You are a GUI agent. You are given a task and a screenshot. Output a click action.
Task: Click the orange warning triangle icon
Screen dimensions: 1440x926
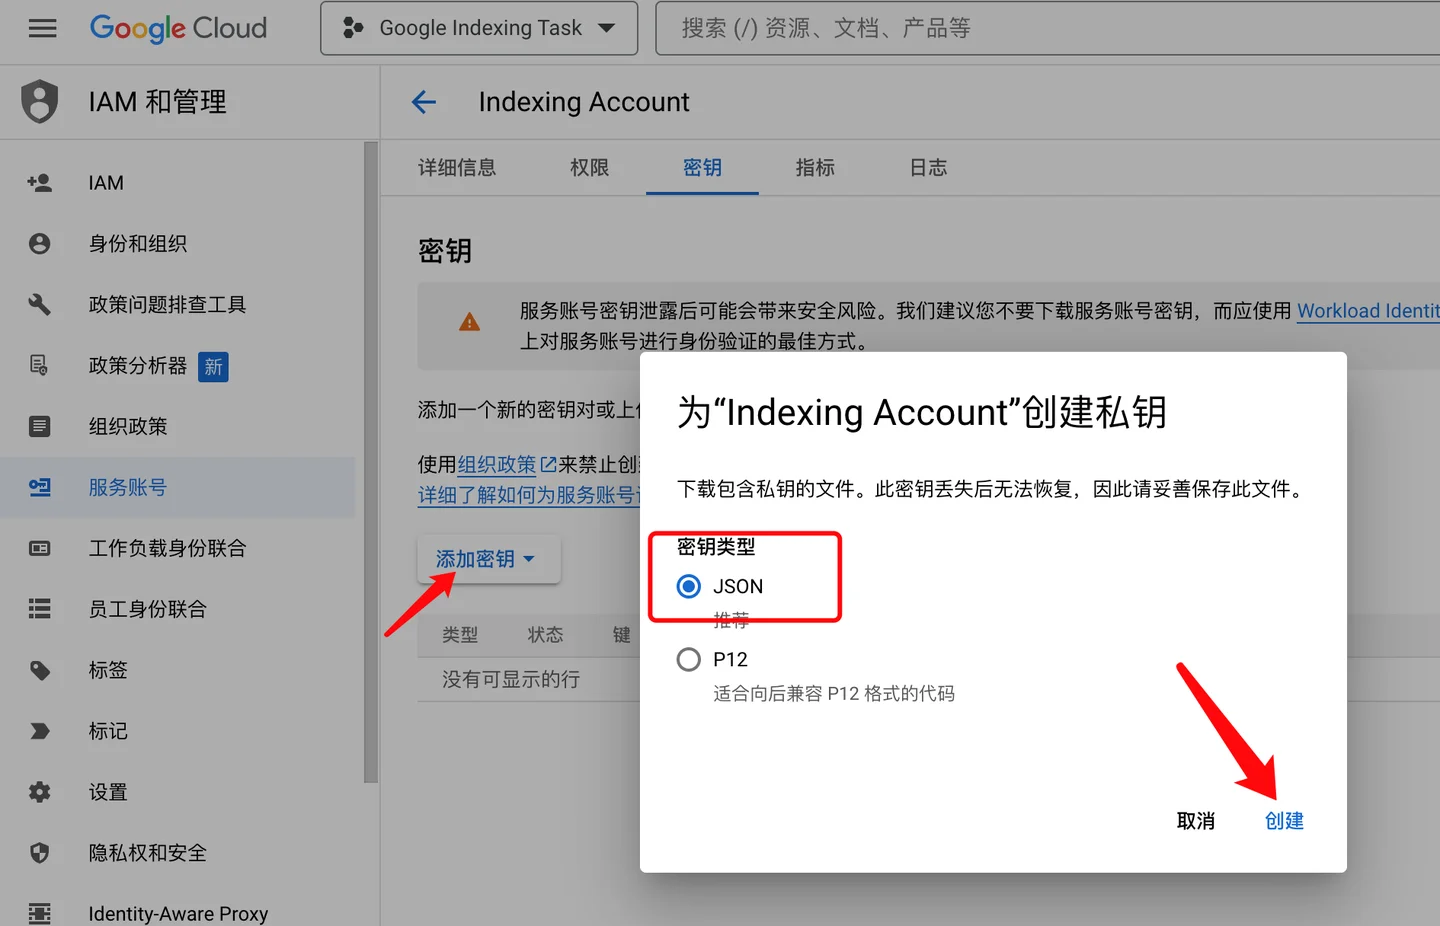[469, 322]
